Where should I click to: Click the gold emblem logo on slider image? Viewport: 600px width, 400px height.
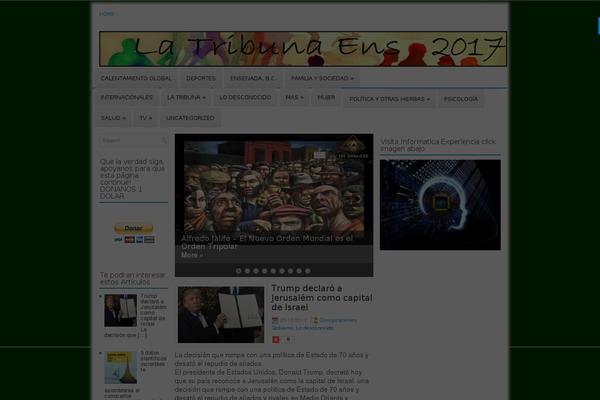coord(353,147)
